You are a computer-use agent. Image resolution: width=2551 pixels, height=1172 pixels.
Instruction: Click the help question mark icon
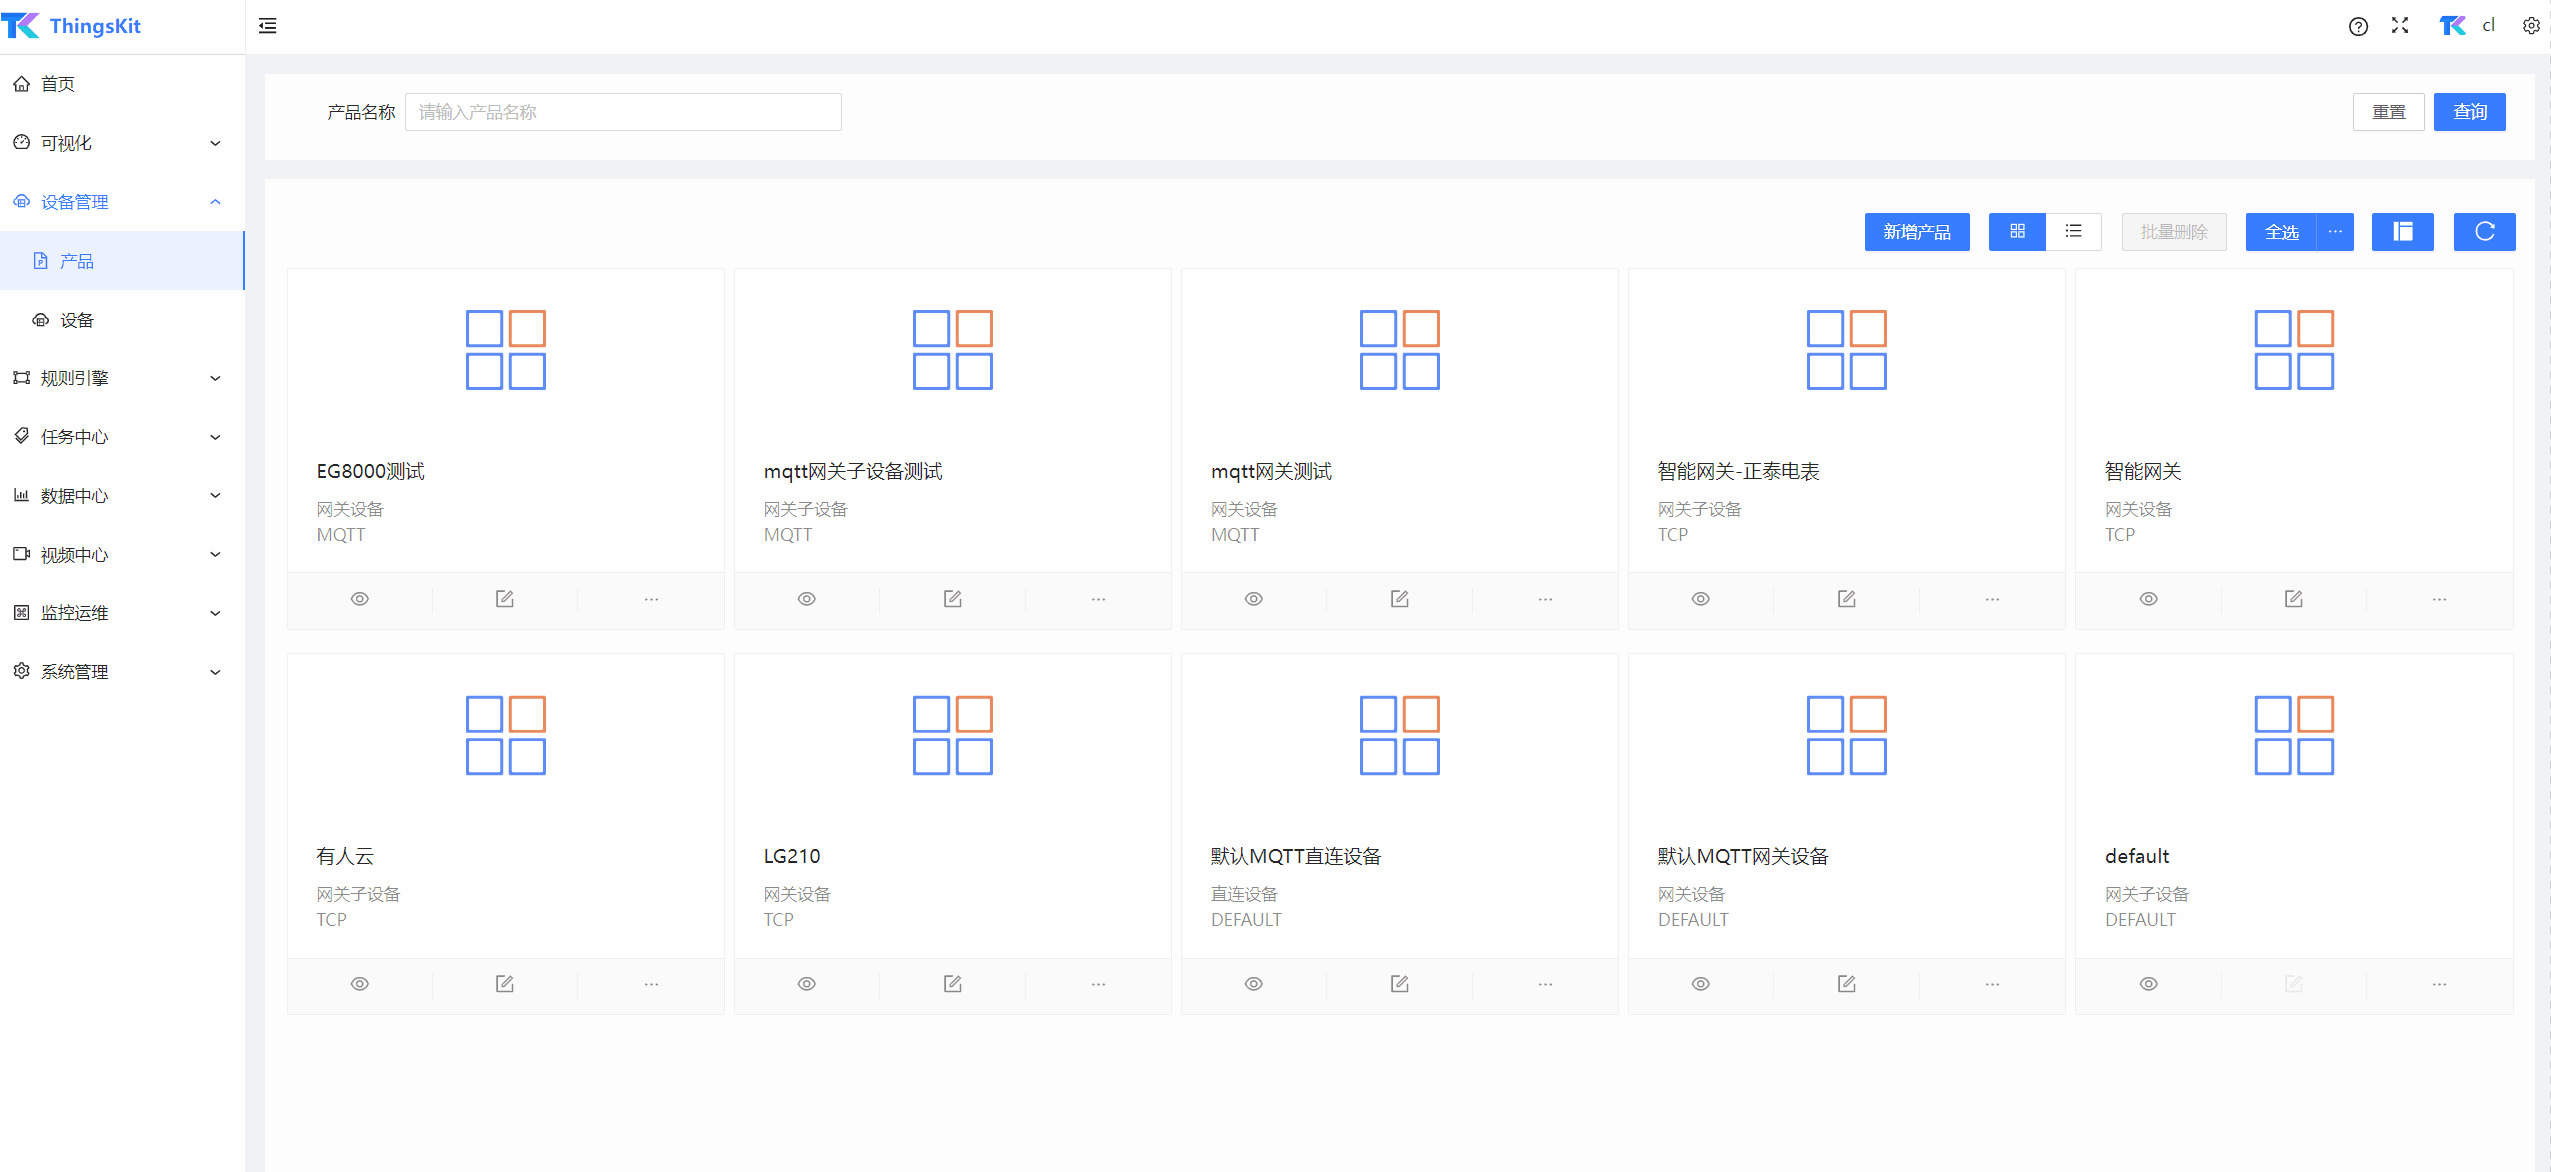click(2358, 26)
